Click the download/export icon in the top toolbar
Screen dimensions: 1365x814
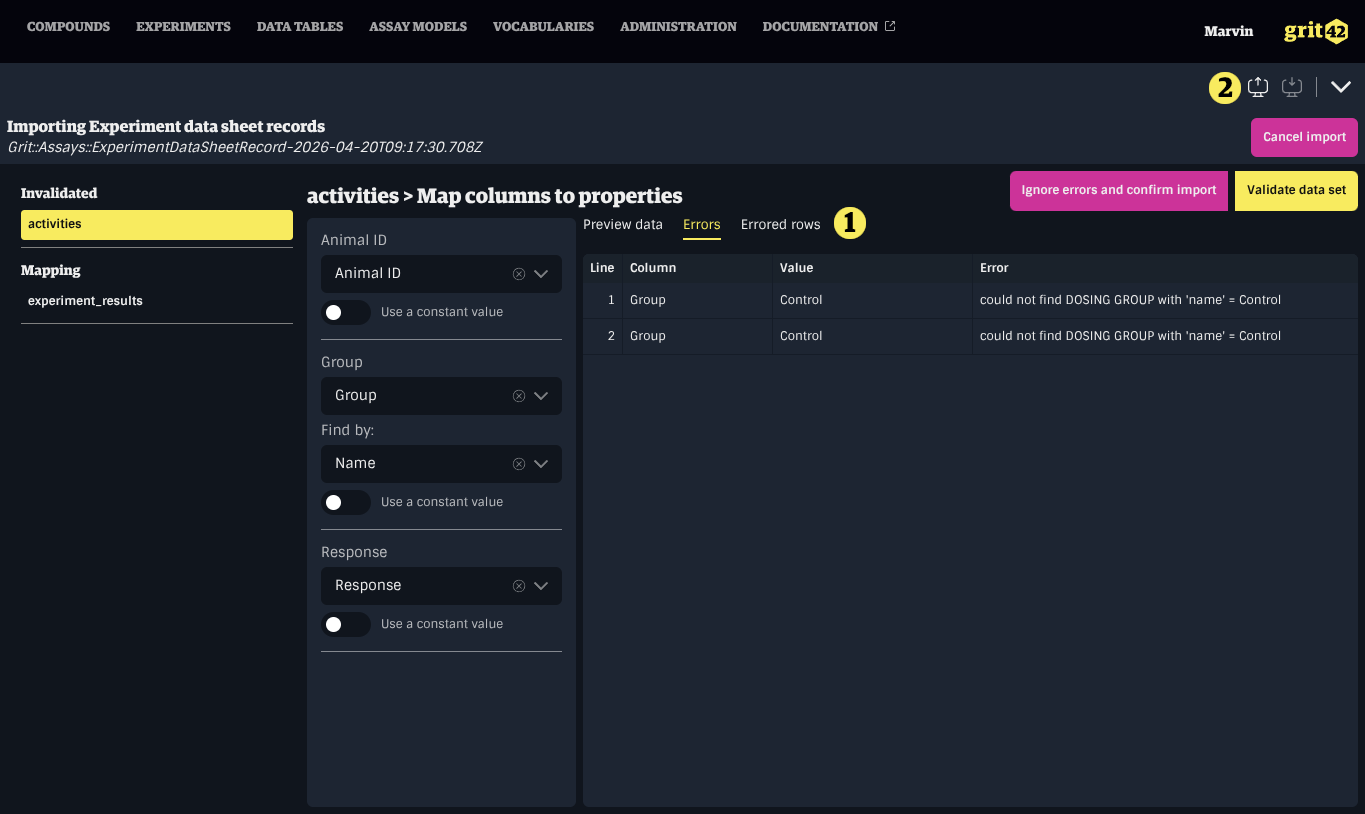point(1292,88)
